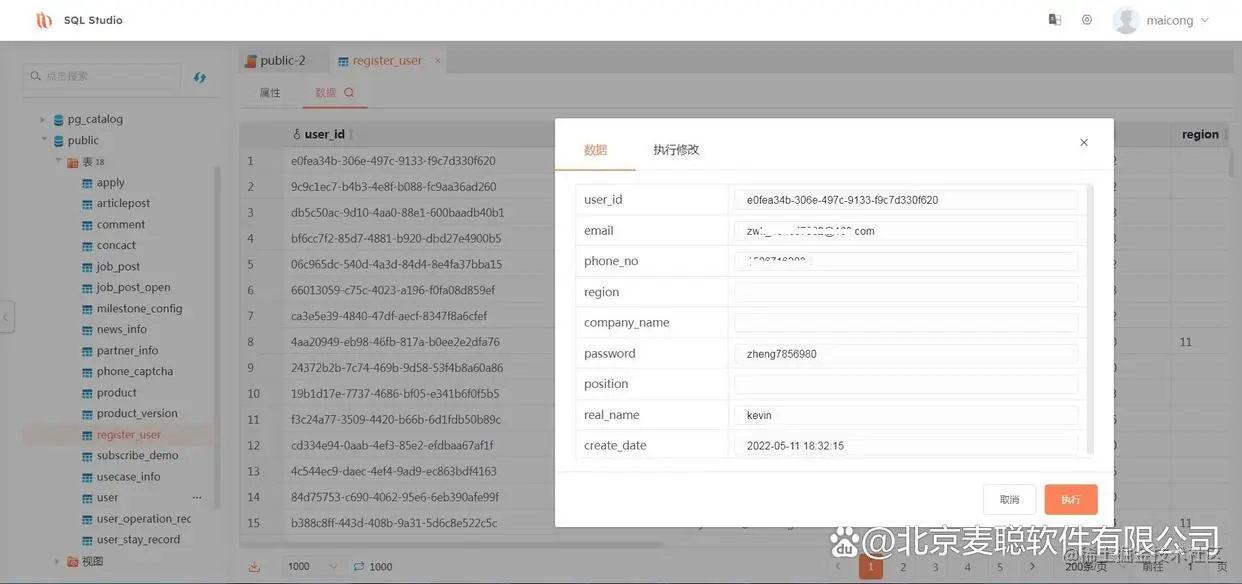Screen dimensions: 1242x584
Task: Click the subscribe_demo table icon
Action: coord(87,456)
